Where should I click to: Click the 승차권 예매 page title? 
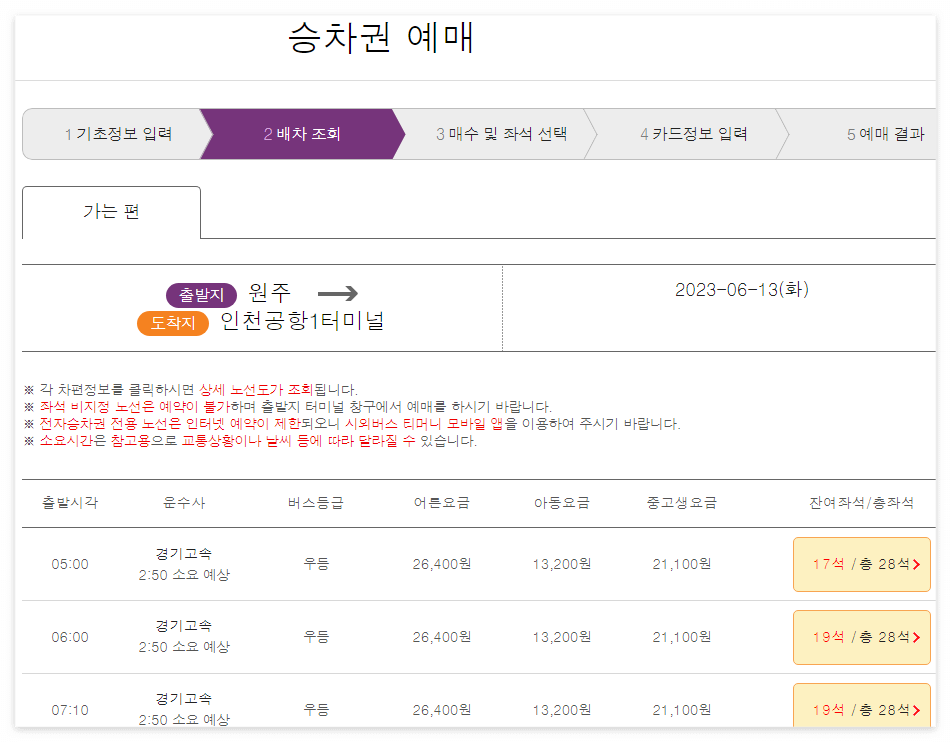(x=380, y=38)
